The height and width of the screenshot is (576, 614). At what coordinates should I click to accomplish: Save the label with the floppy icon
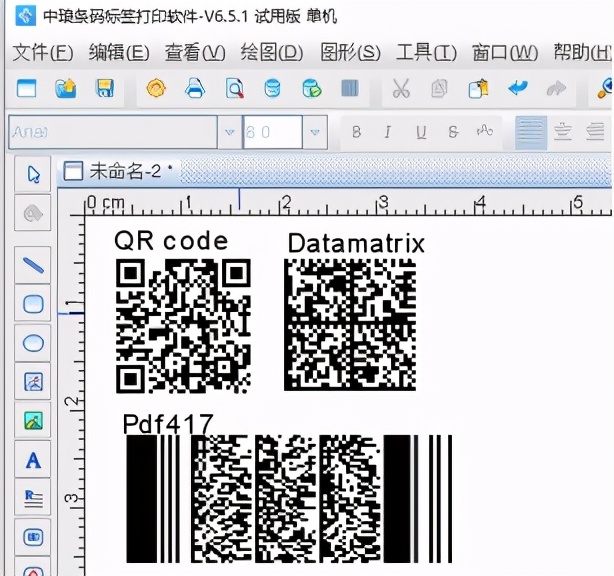point(105,88)
